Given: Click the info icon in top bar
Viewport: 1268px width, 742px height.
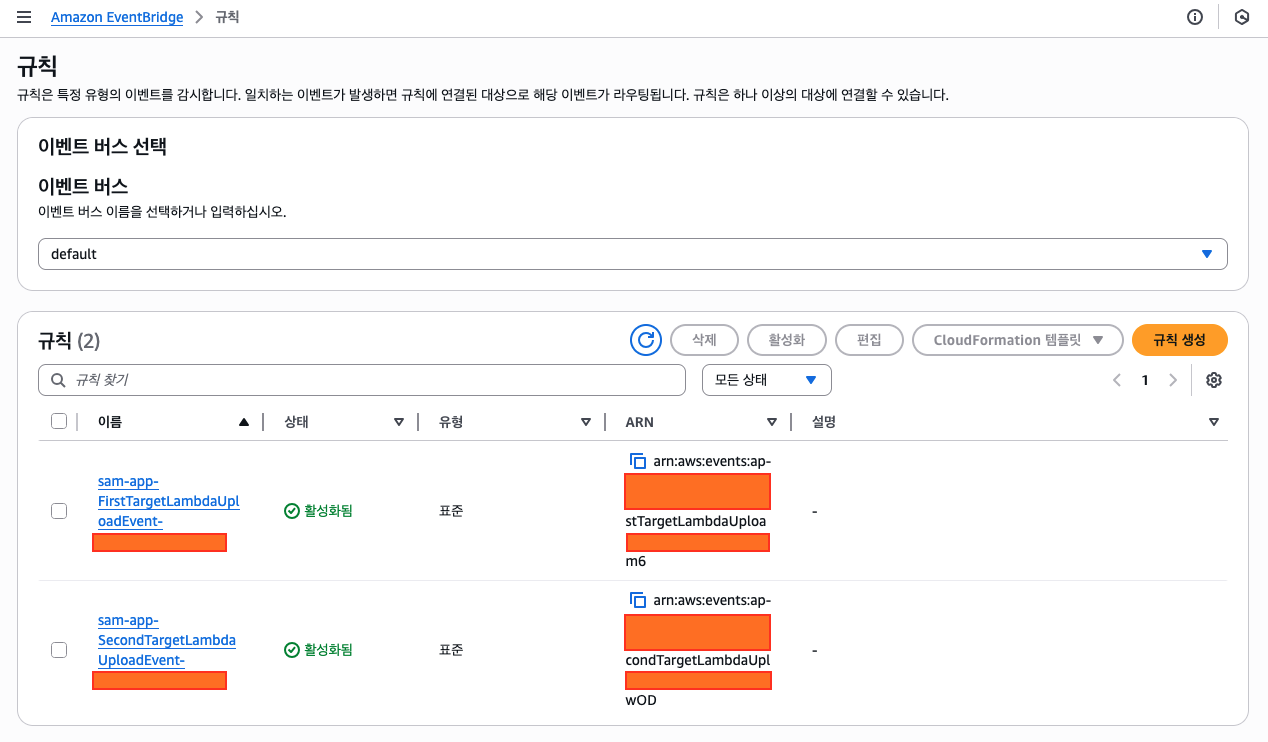Looking at the screenshot, I should pyautogui.click(x=1195, y=17).
